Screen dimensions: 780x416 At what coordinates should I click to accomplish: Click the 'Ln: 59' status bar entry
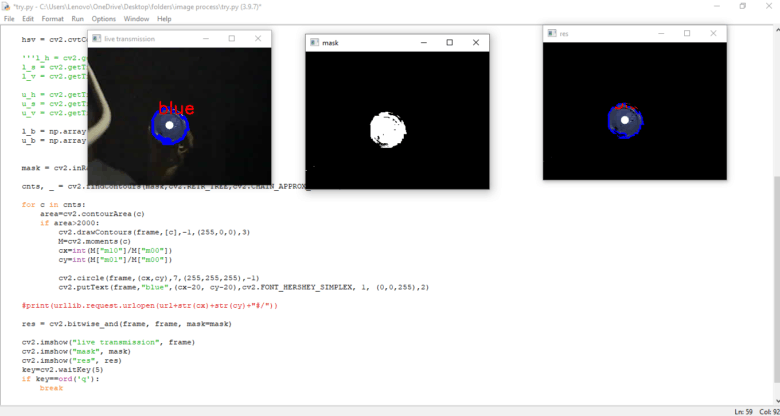743,412
